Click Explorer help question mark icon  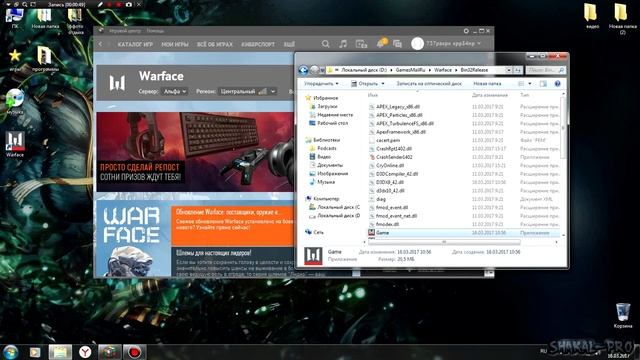[557, 83]
